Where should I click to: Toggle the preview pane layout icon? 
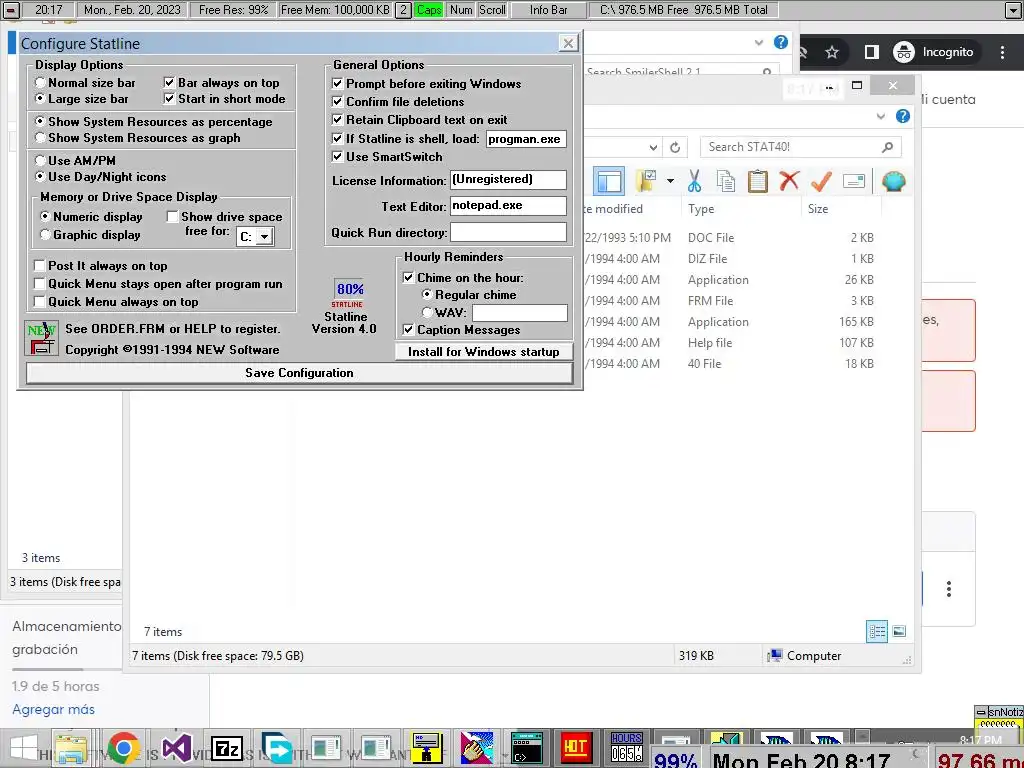click(609, 181)
